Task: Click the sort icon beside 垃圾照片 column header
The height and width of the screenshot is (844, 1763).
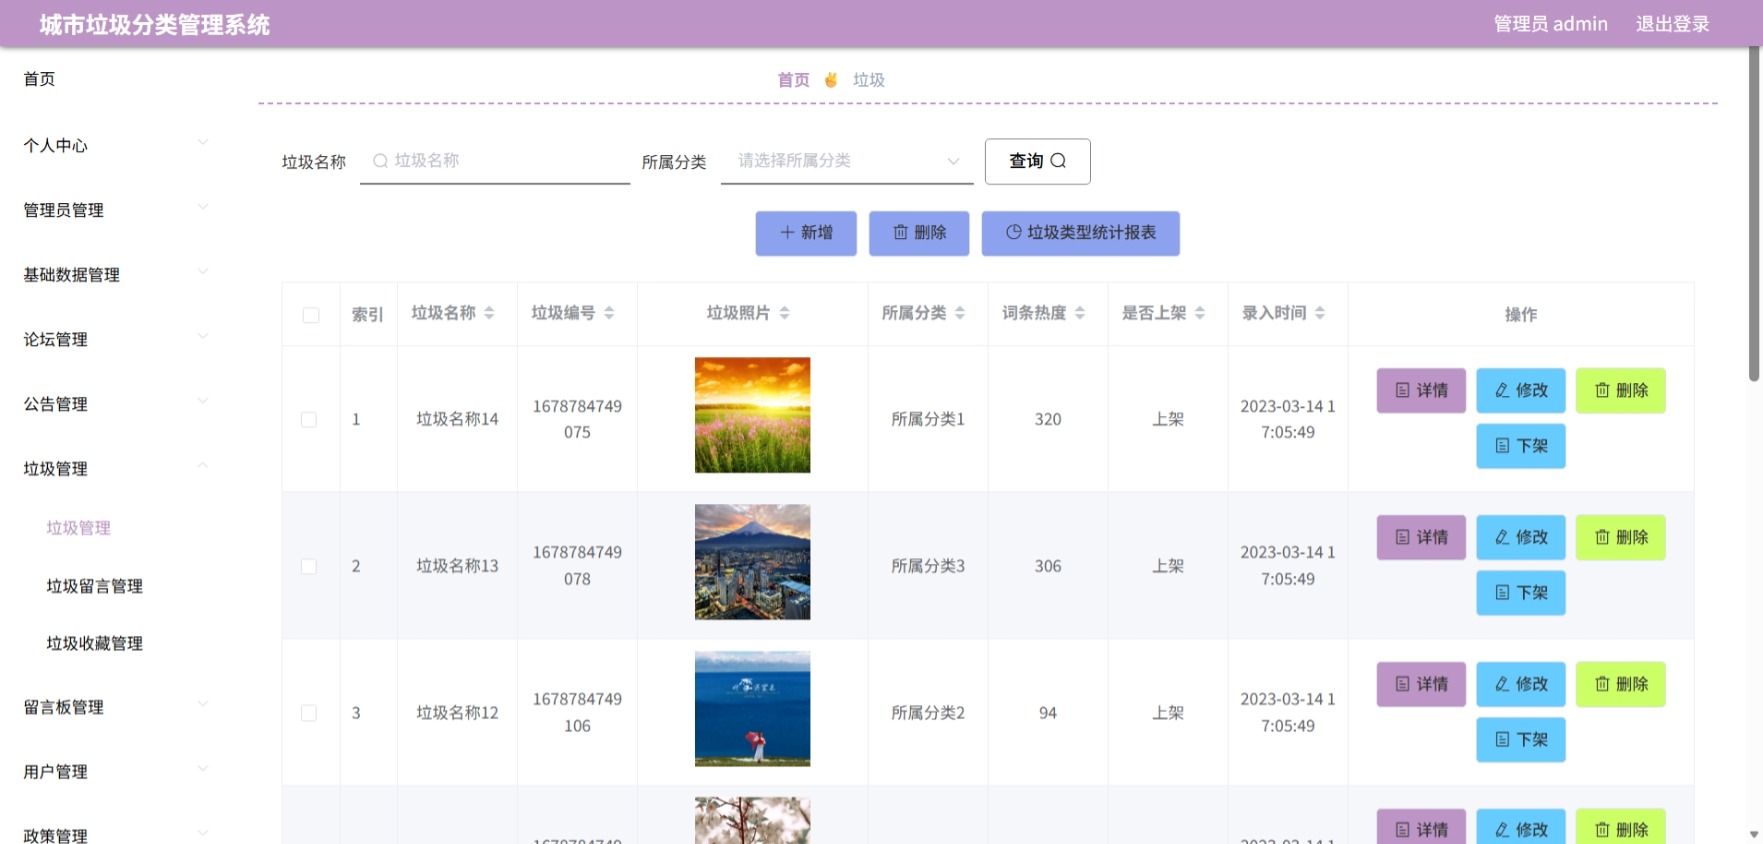Action: pyautogui.click(x=784, y=313)
